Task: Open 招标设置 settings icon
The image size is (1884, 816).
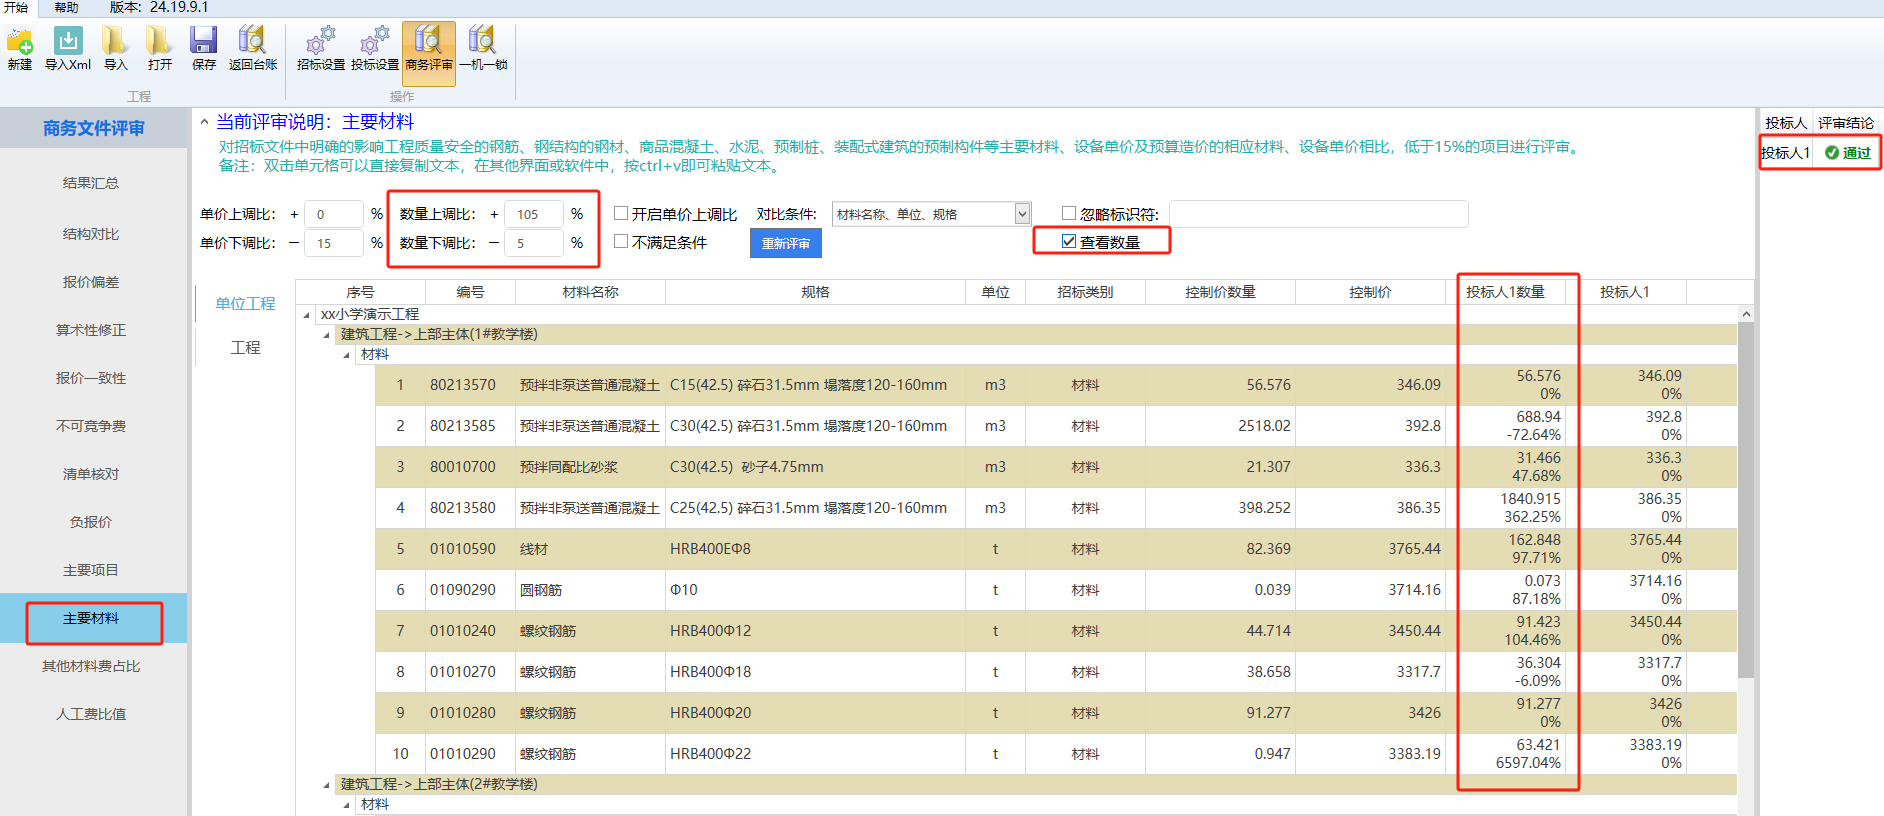Action: click(x=321, y=42)
